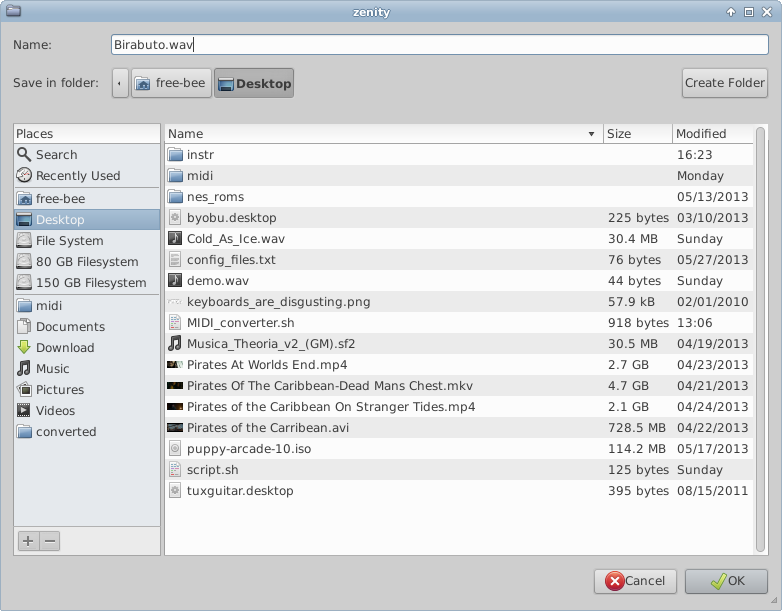Select tuxguitar.desktop in file list

click(x=459, y=491)
